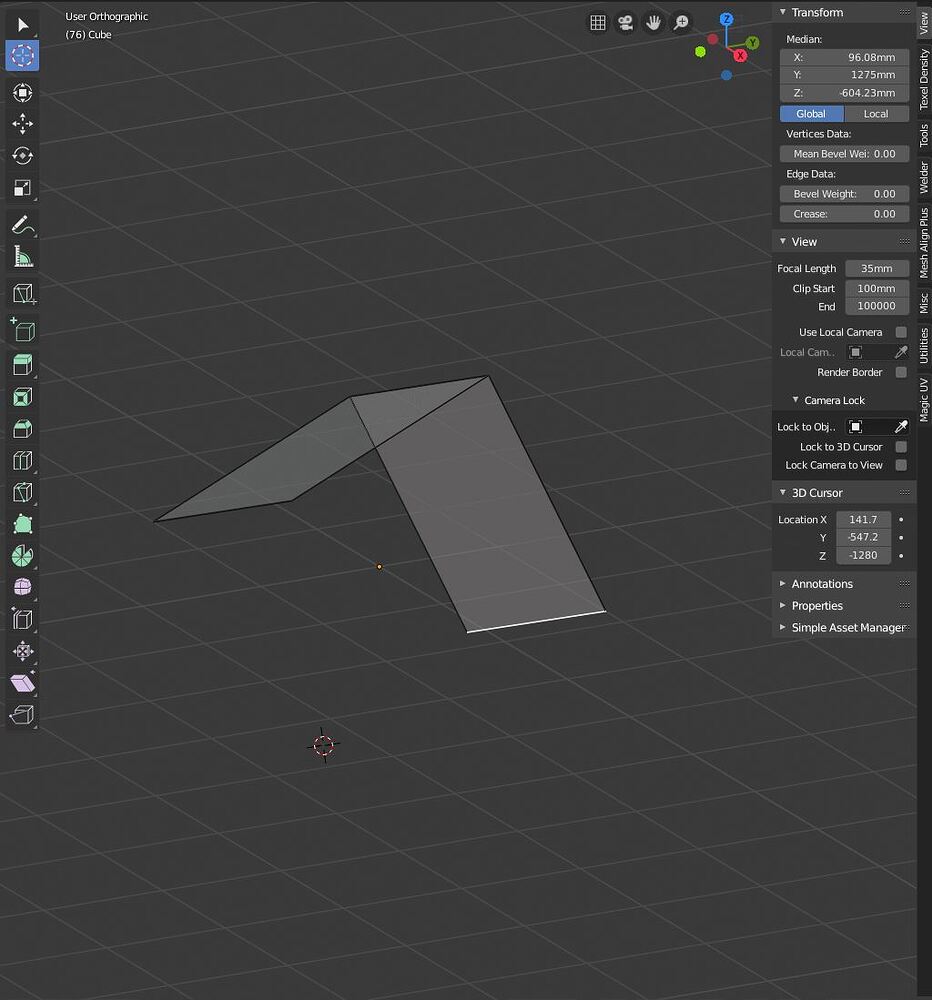This screenshot has width=932, height=1000.
Task: Switch transform to Global
Action: [x=811, y=114]
